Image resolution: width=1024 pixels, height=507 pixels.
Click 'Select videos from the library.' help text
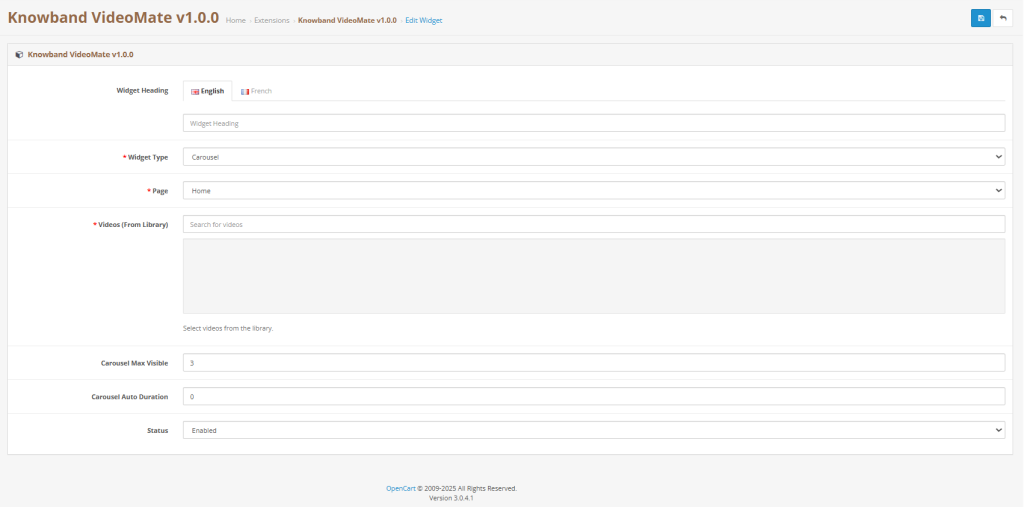click(x=228, y=329)
